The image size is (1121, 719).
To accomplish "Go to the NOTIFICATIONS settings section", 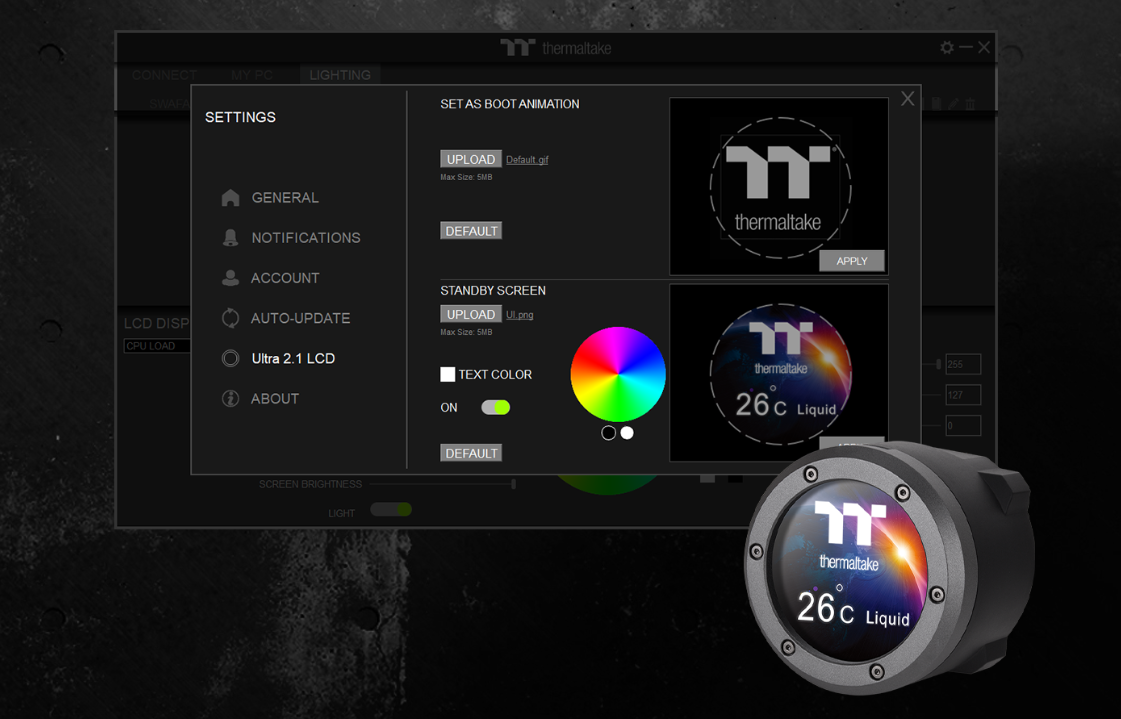I will pos(291,237).
